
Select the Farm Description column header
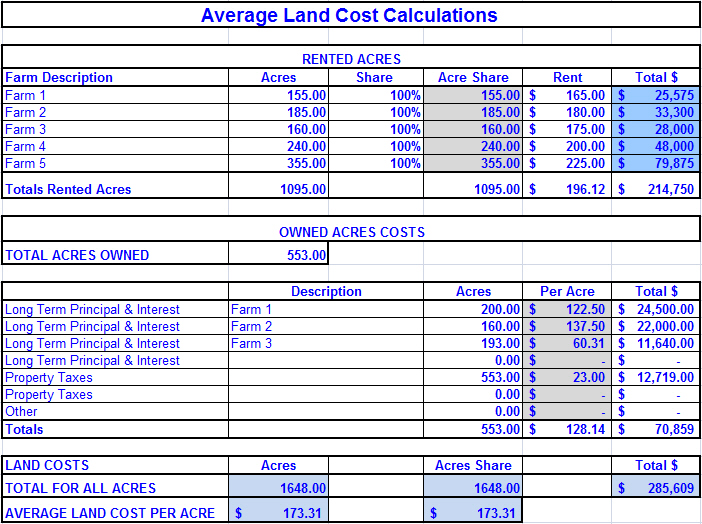coord(59,77)
